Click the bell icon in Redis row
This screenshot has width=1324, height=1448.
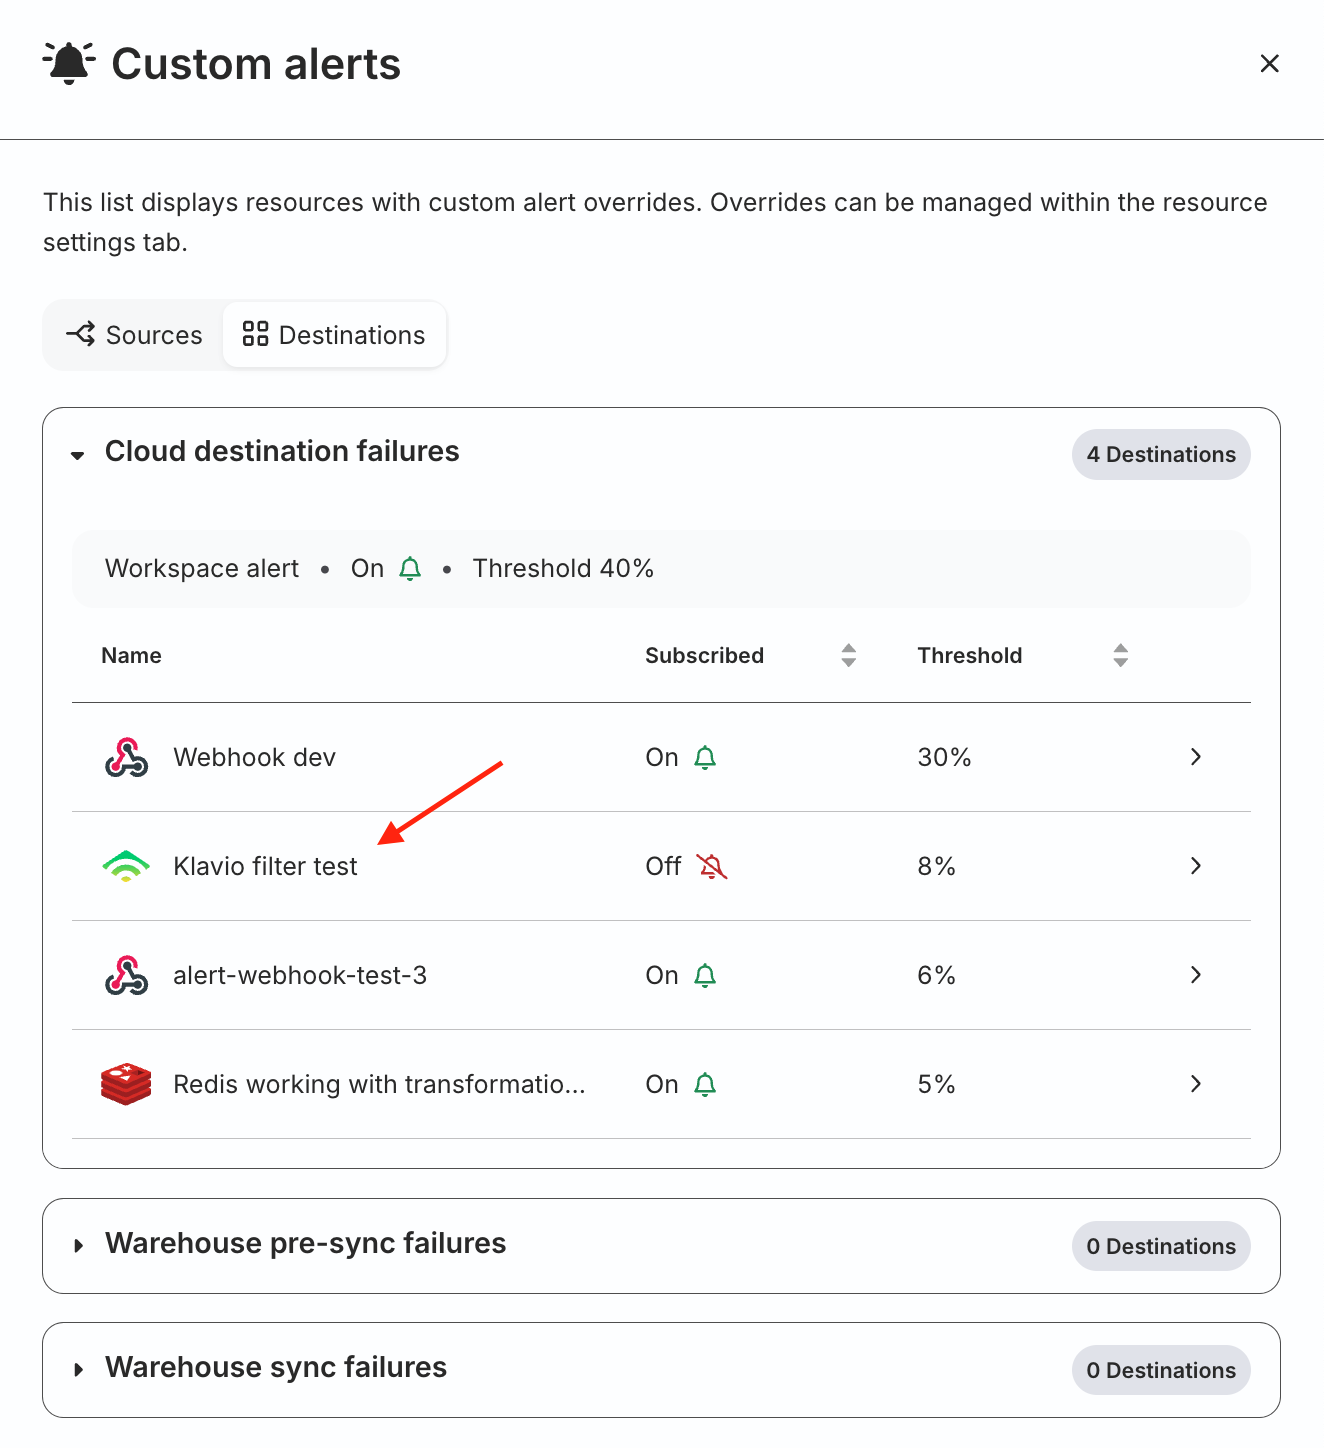point(705,1085)
